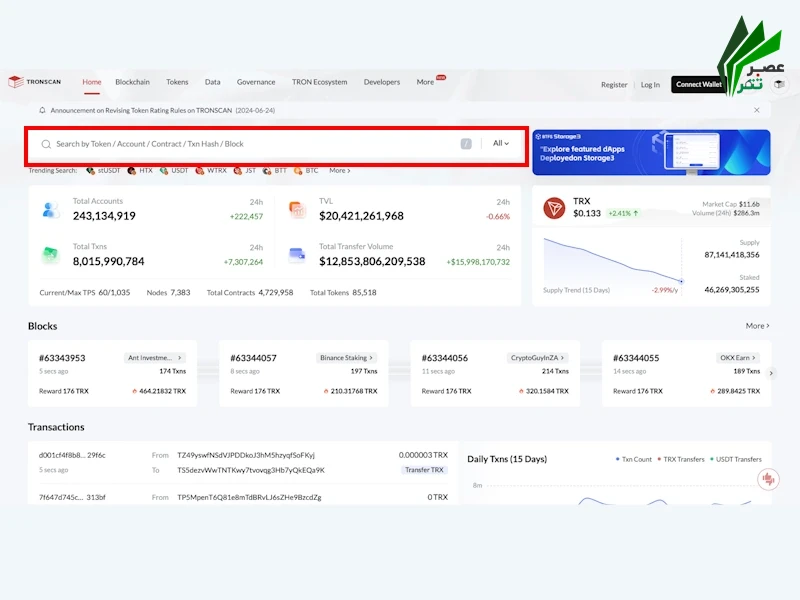Close the announcement bar
The height and width of the screenshot is (600, 800).
click(x=757, y=110)
